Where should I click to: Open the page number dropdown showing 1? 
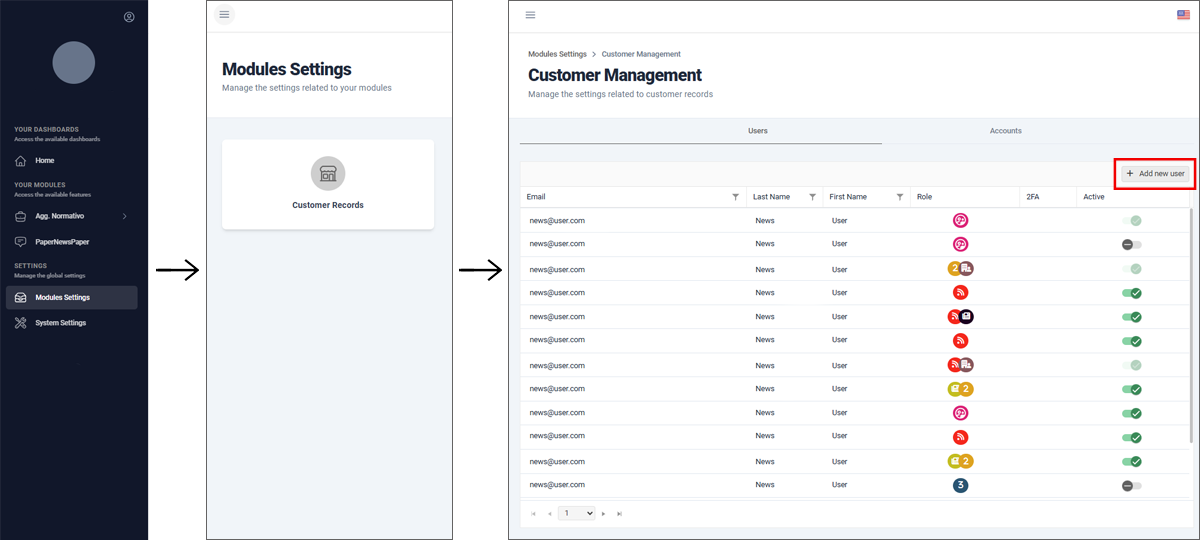coord(577,513)
